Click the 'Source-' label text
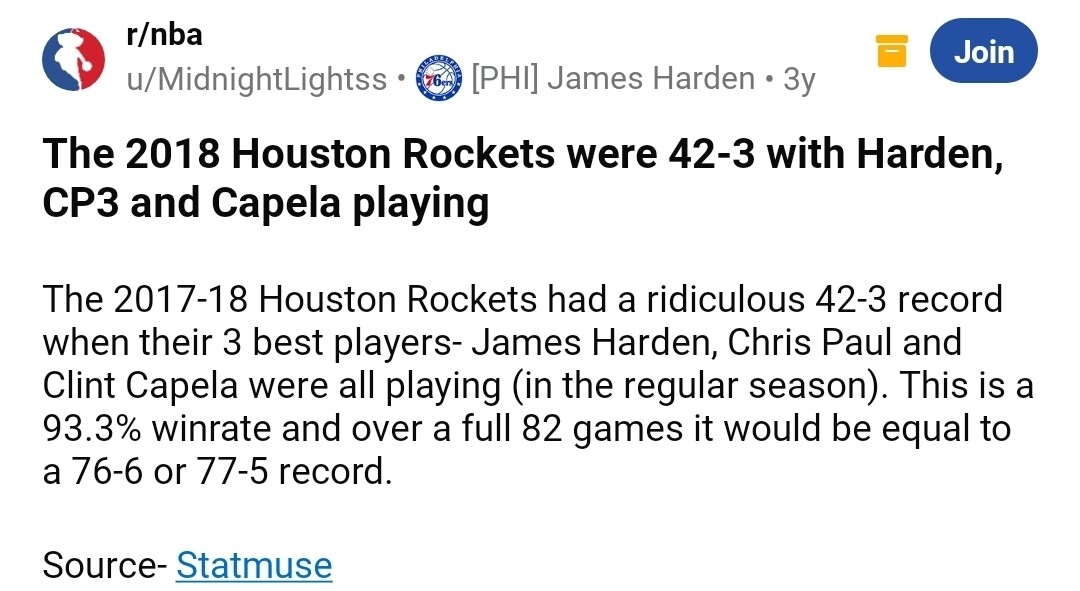Screen dimensions: 1080x591 [104, 565]
